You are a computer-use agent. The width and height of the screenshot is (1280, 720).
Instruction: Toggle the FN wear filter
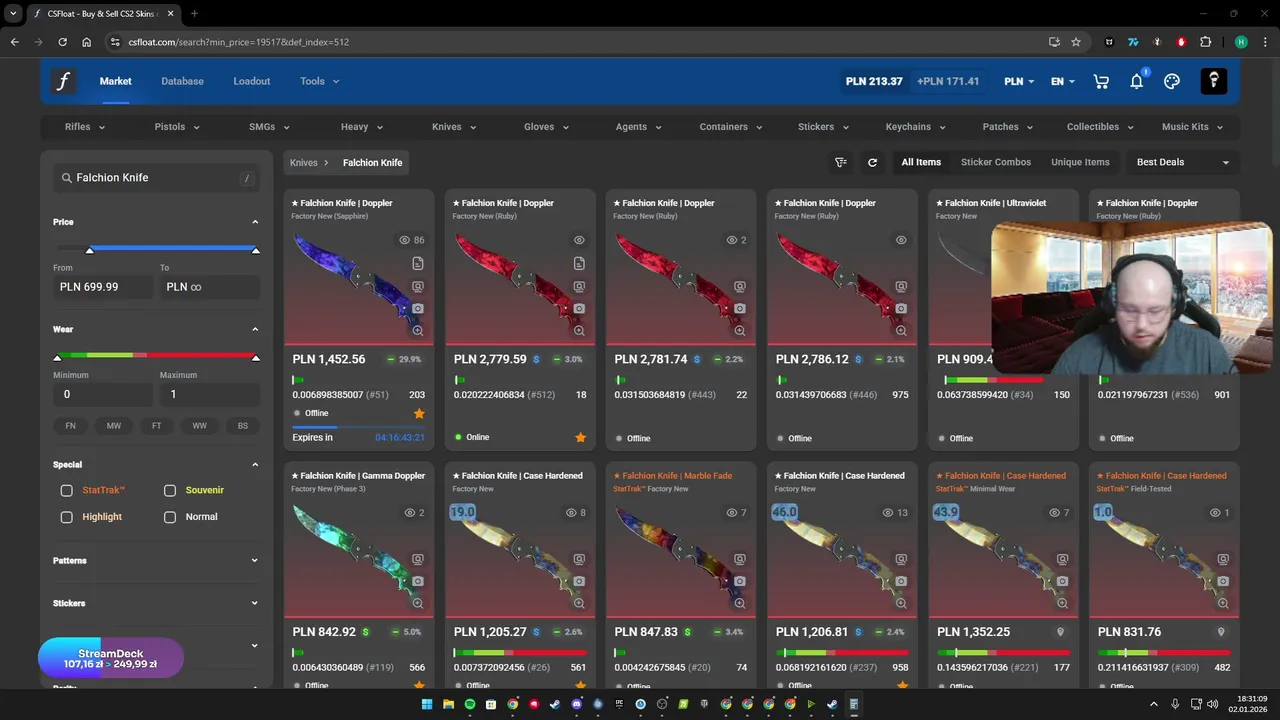[70, 426]
